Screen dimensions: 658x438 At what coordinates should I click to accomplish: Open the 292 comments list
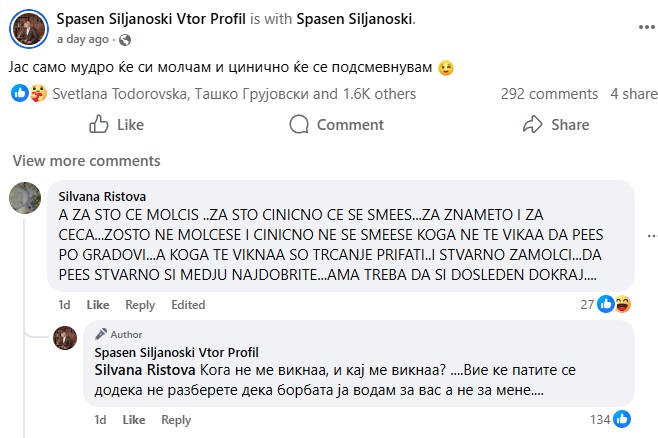(549, 94)
